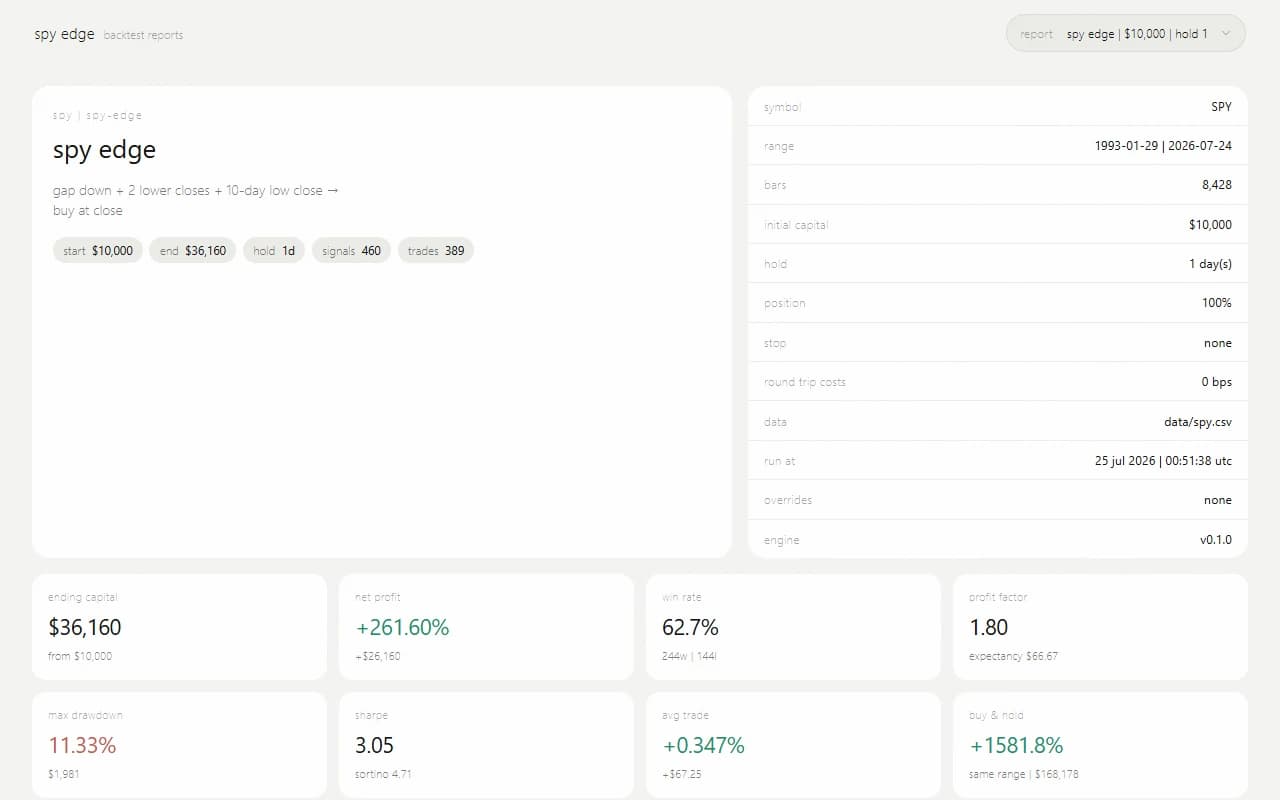This screenshot has width=1280, height=800.
Task: Click the overrides row value 'none'
Action: (x=1218, y=500)
